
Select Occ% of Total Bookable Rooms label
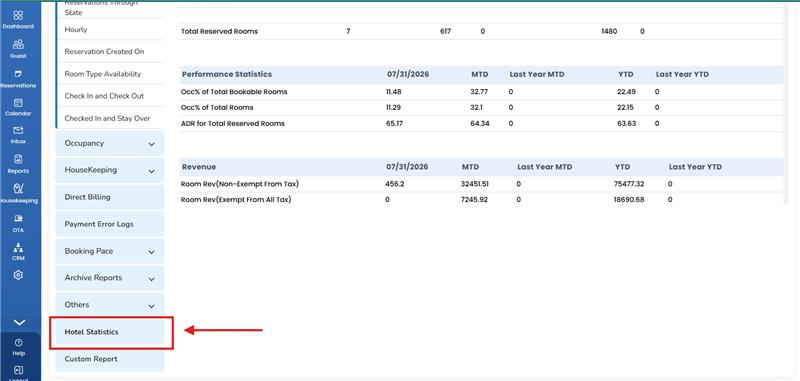pyautogui.click(x=234, y=92)
